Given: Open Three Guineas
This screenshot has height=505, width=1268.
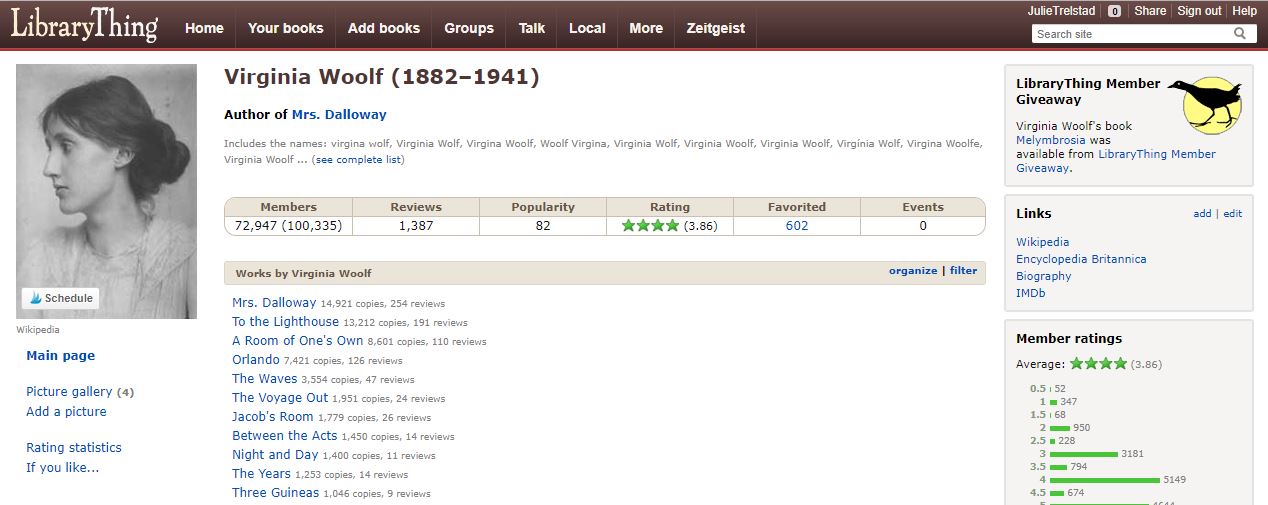Looking at the screenshot, I should point(276,493).
